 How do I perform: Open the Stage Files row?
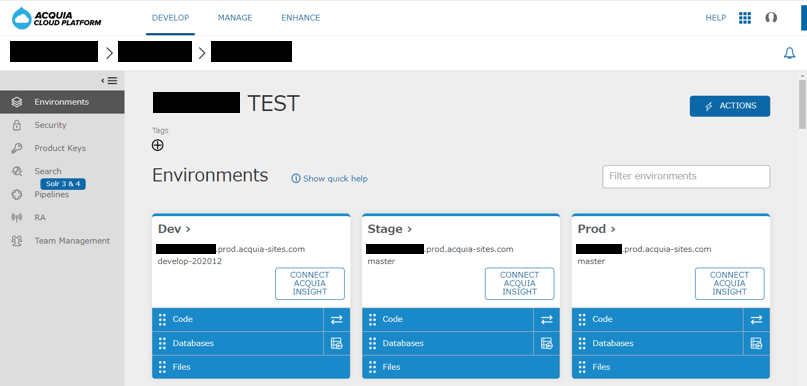click(x=461, y=367)
